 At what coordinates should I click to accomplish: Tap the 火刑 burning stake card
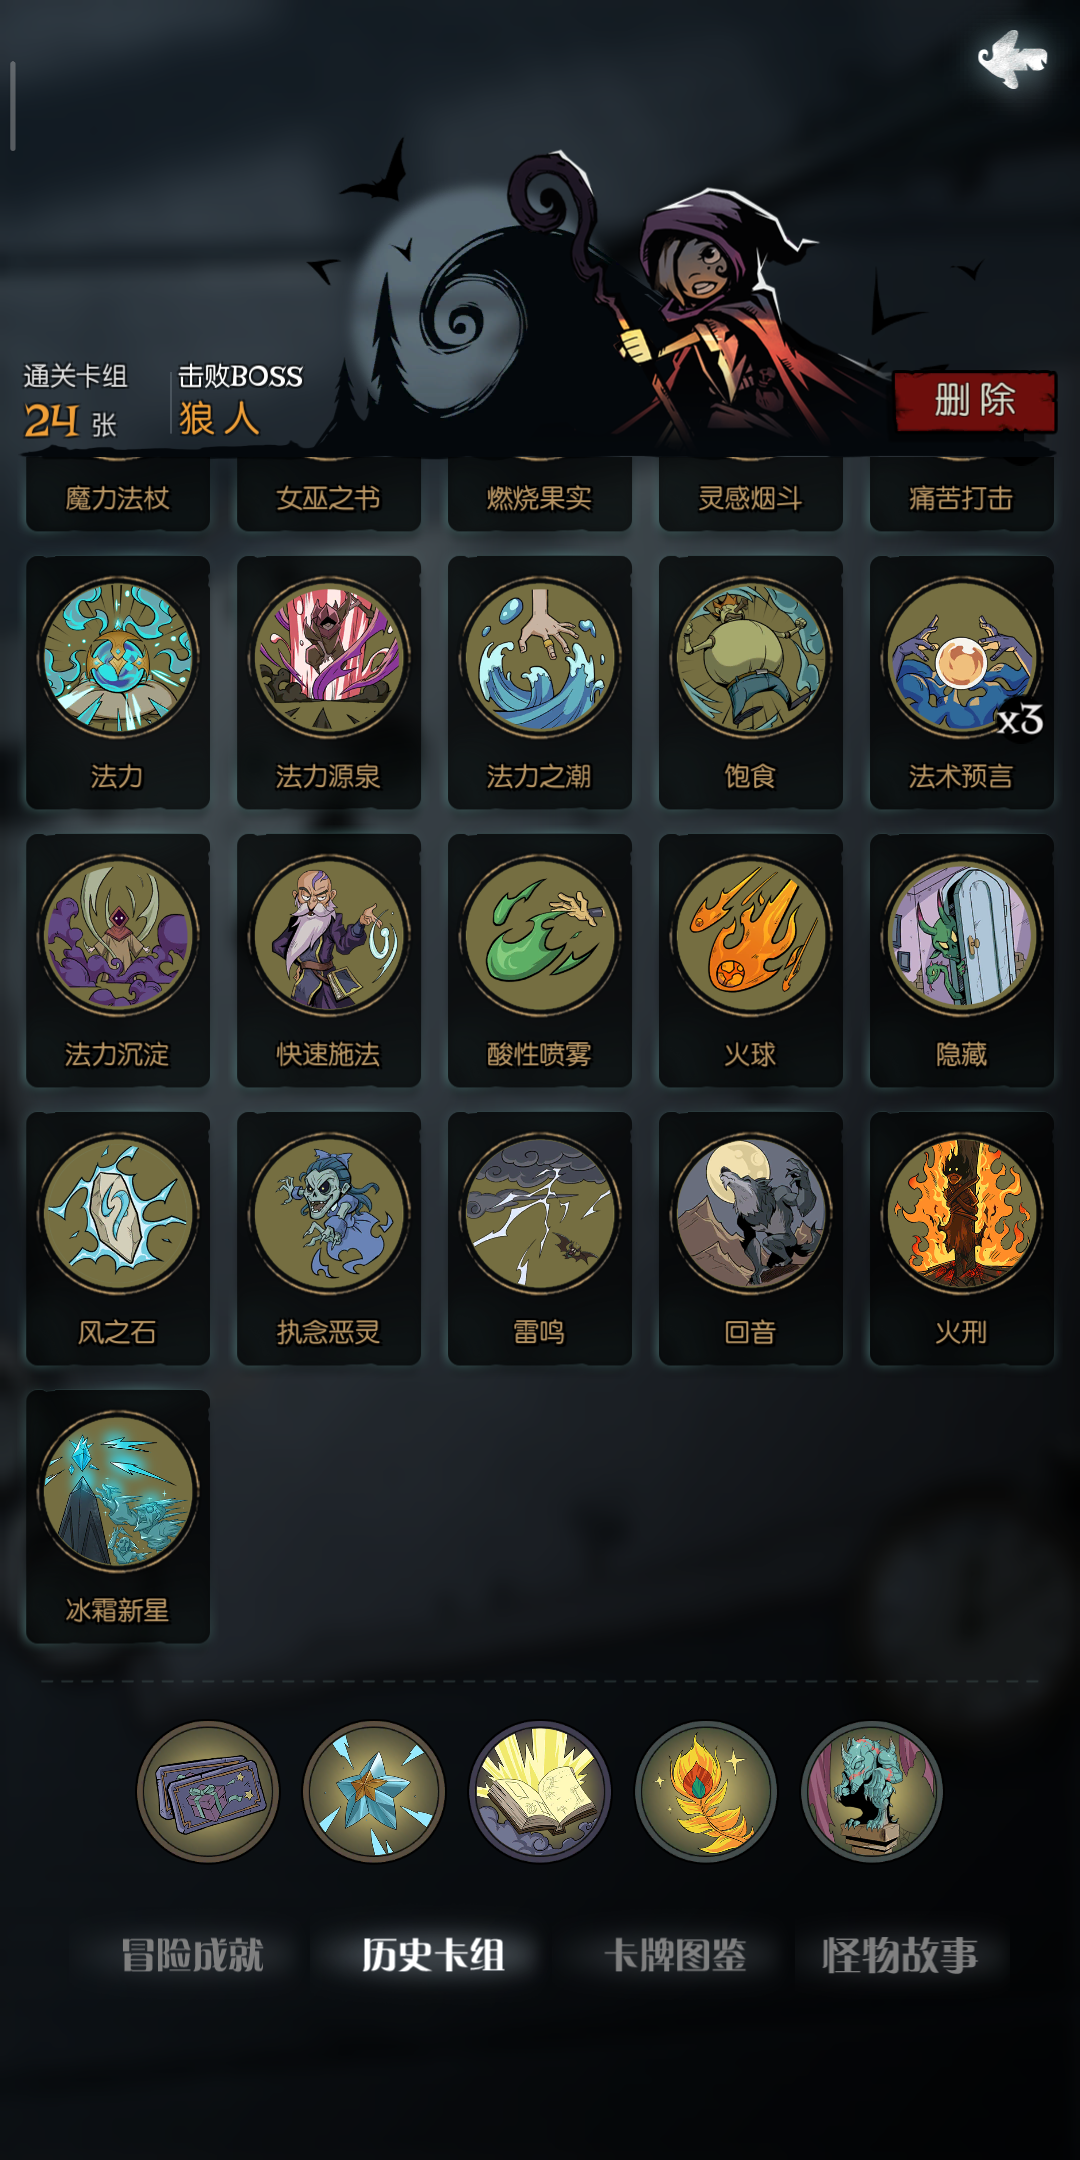click(962, 1238)
